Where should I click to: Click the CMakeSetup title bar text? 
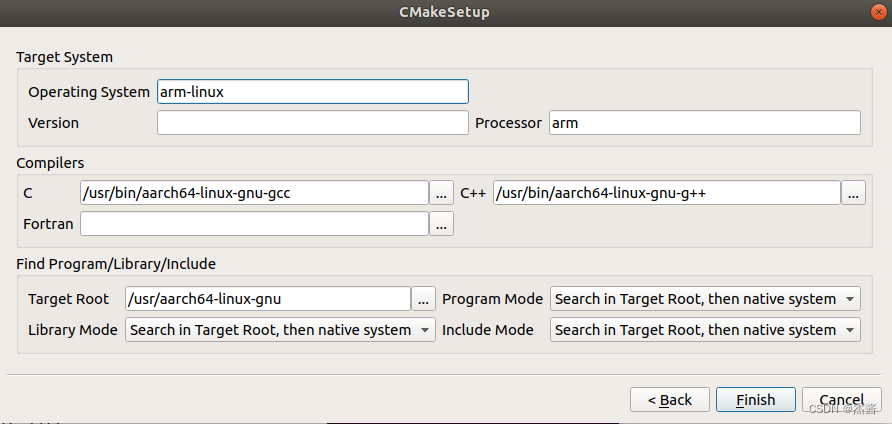pos(444,12)
